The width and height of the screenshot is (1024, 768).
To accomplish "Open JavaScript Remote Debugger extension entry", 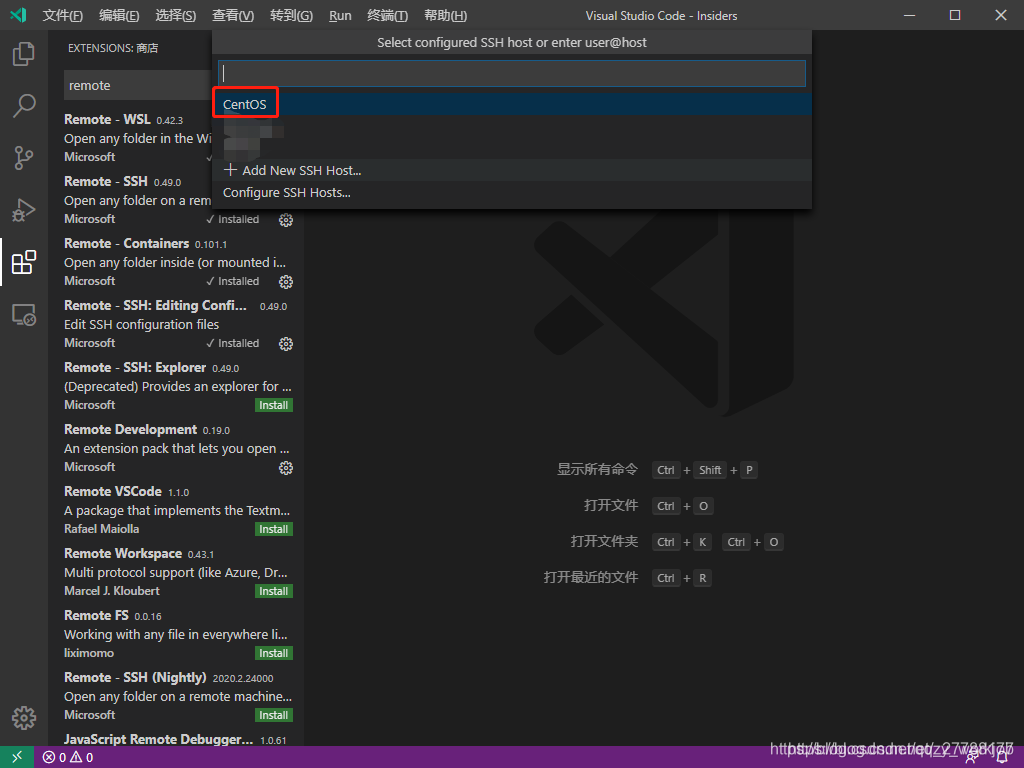I will pos(176,738).
